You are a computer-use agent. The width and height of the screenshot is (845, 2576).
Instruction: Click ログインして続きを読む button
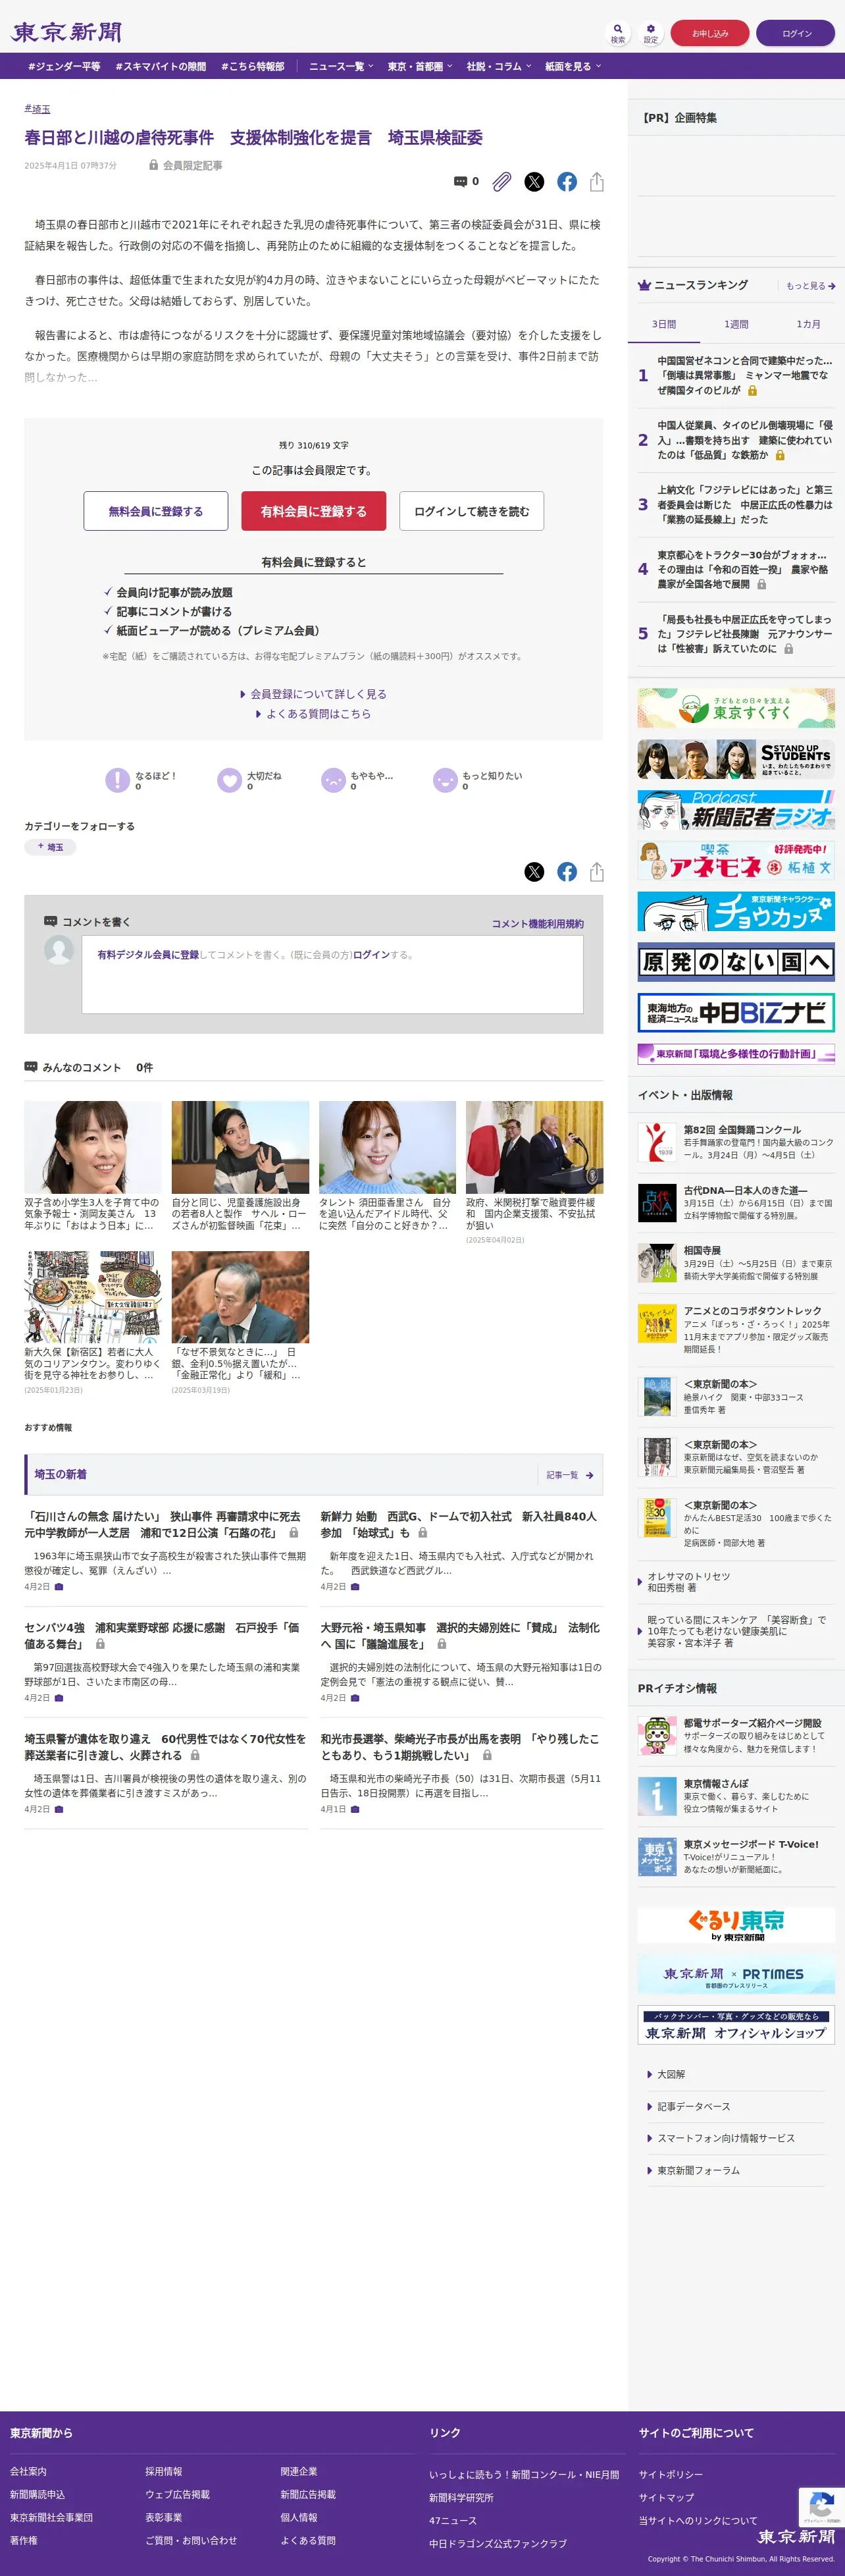tap(471, 511)
